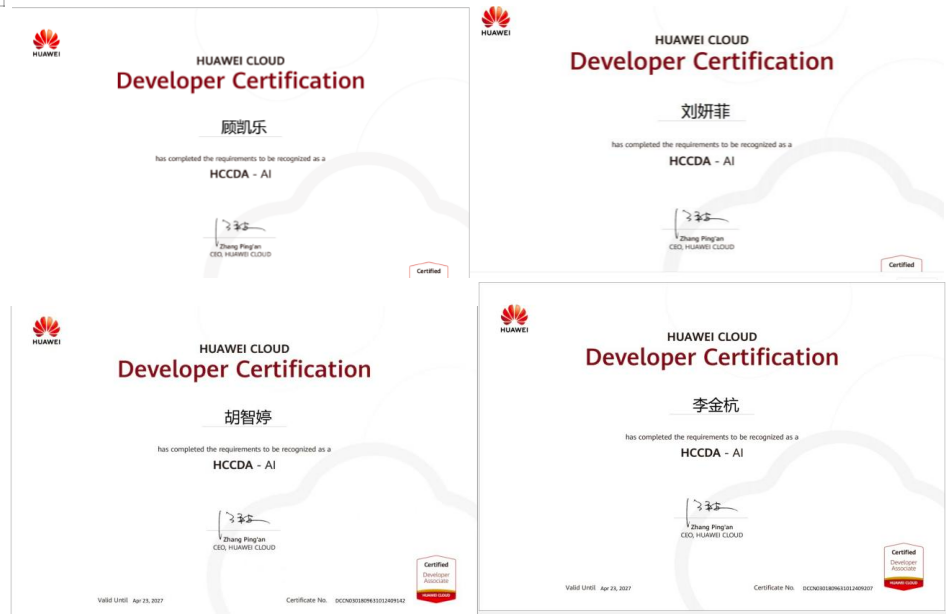Click Zhang Ping'an name on 刘妍菲's certificate
Viewport: 952px width, 616px height.
702,239
